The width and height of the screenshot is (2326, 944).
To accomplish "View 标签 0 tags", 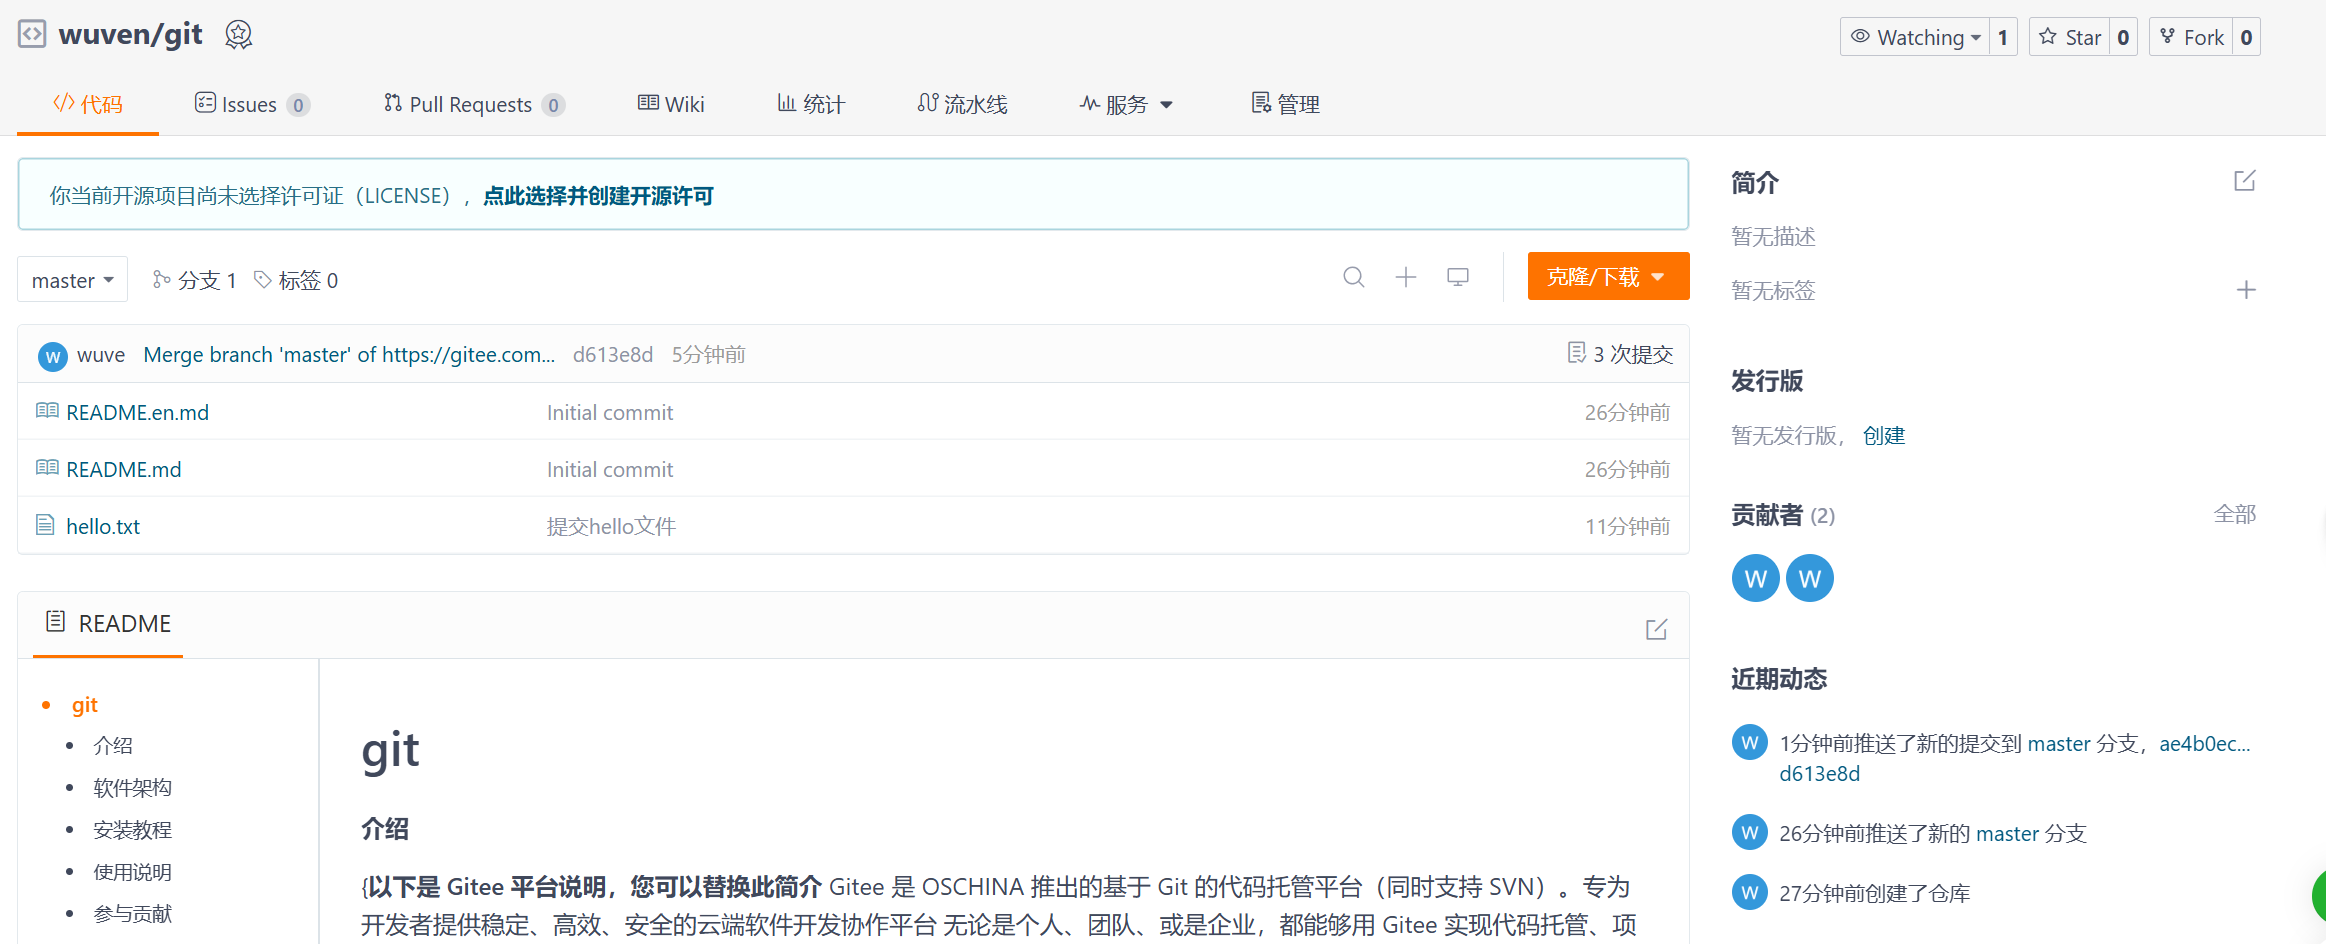I will click(296, 280).
